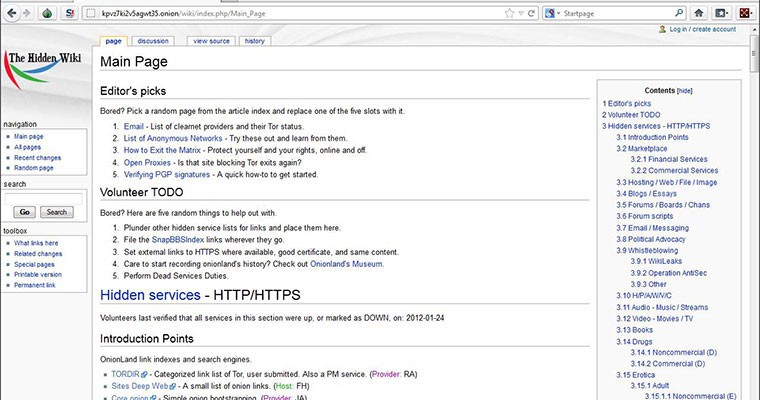Image resolution: width=760 pixels, height=400 pixels.
Task: Go to the browser Home page icon
Action: click(698, 13)
